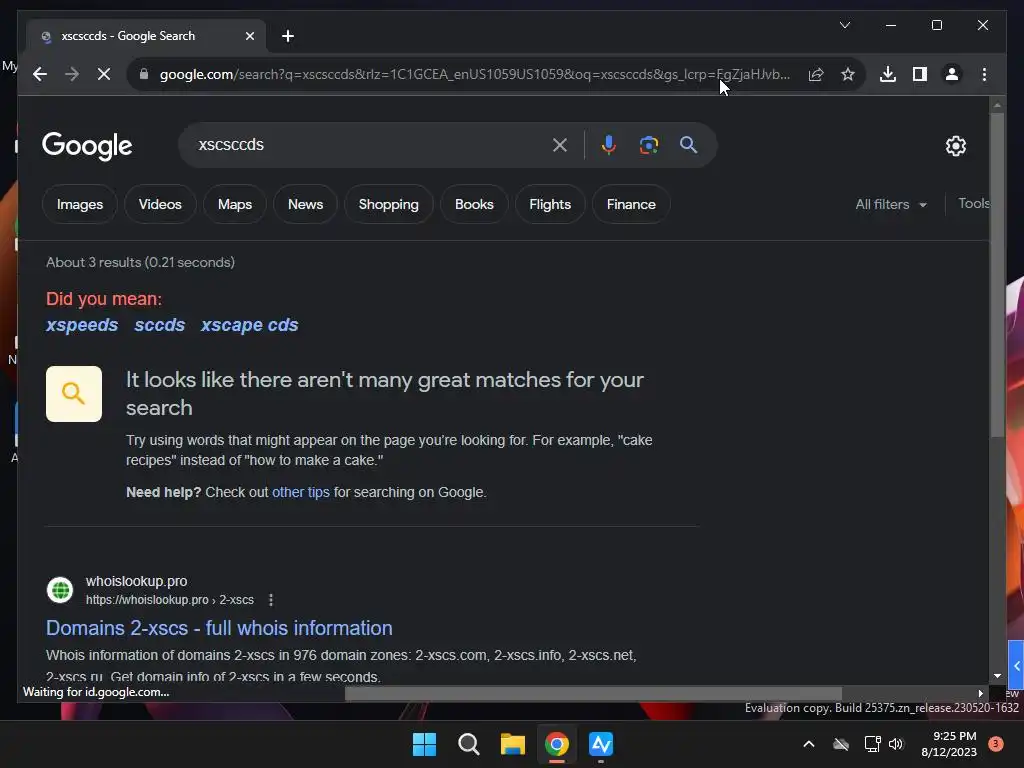Click the scrollbar down arrow
Image resolution: width=1024 pixels, height=768 pixels.
(997, 676)
